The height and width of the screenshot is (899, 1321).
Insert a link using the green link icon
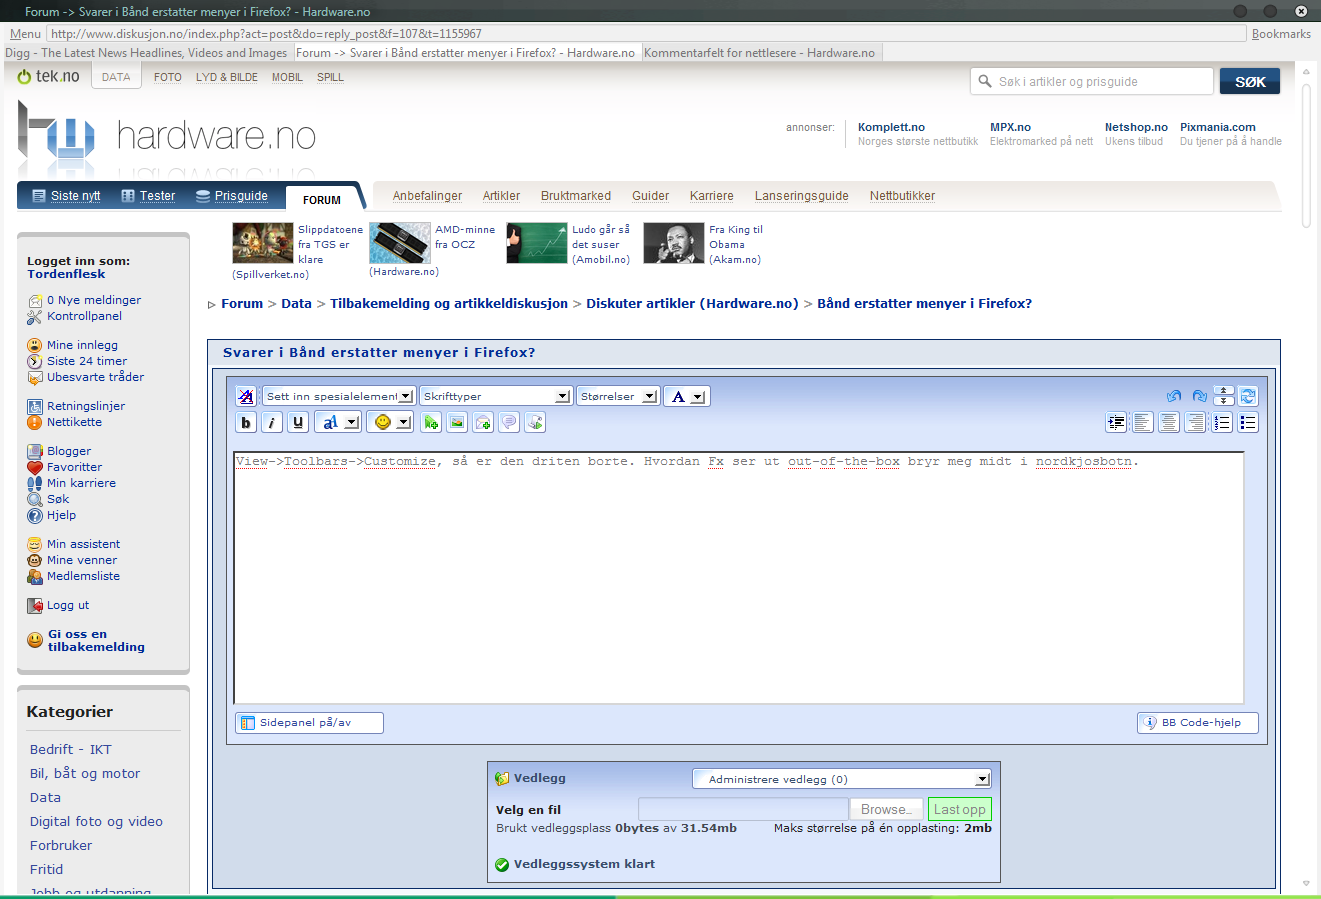(431, 422)
